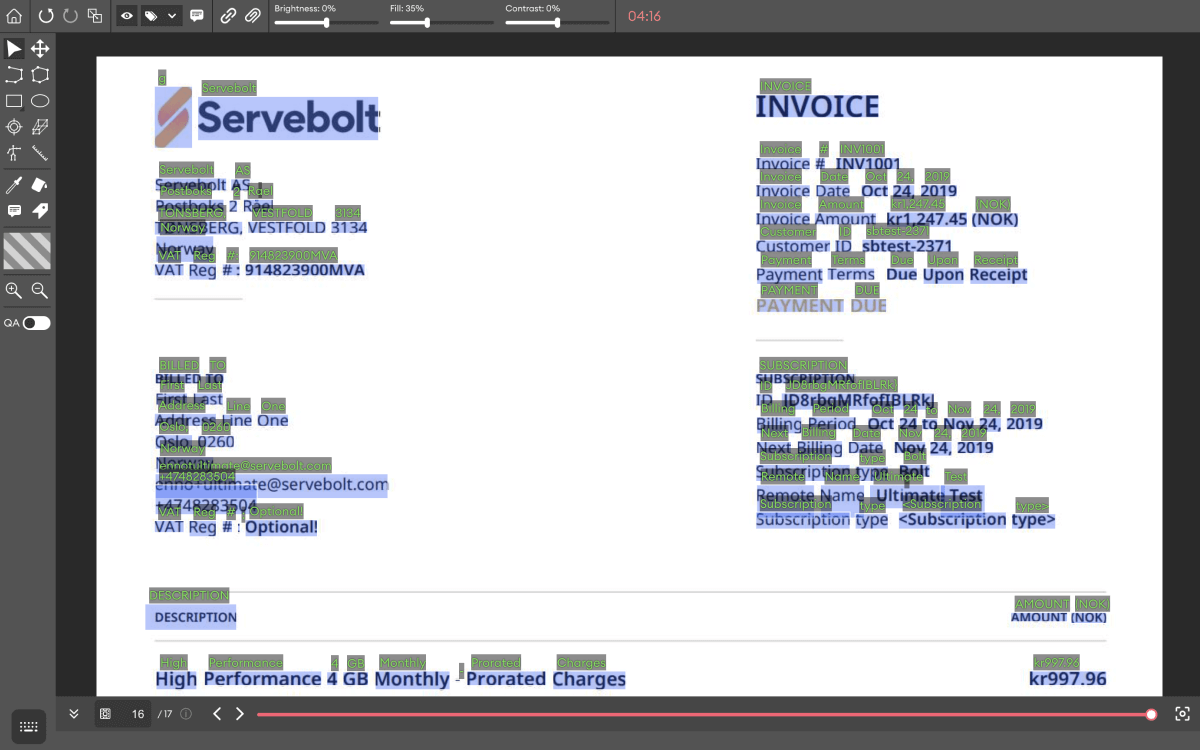Select the tag classification tool

coord(40,211)
